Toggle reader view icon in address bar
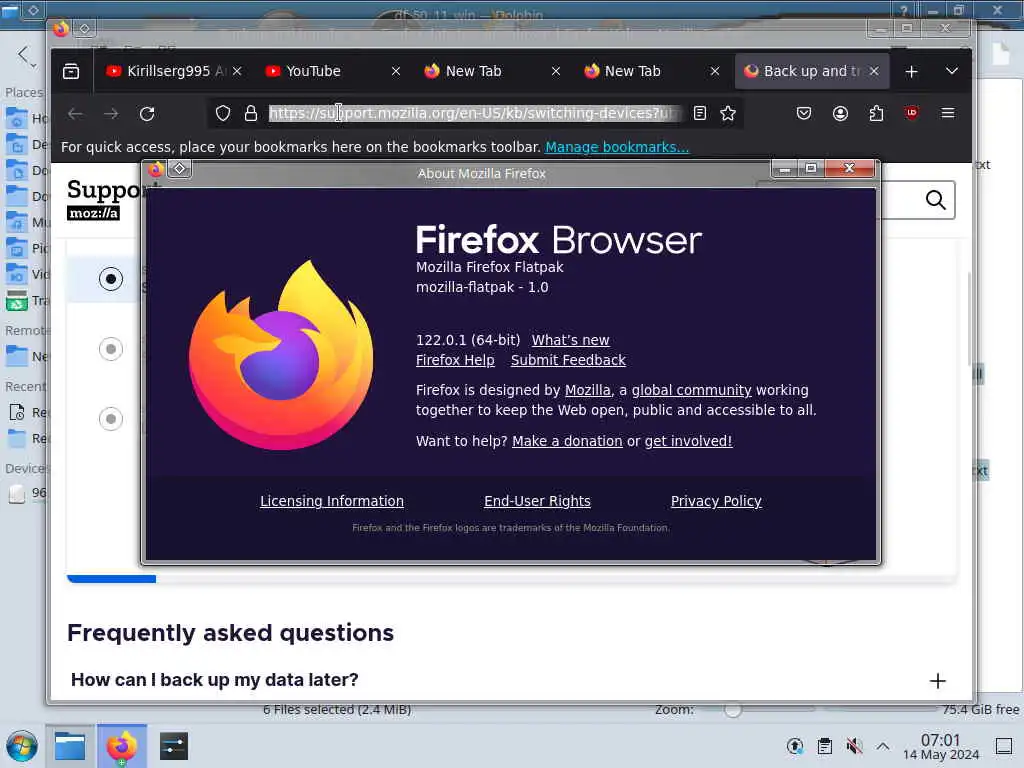Screen dimensions: 1024x768 point(699,114)
